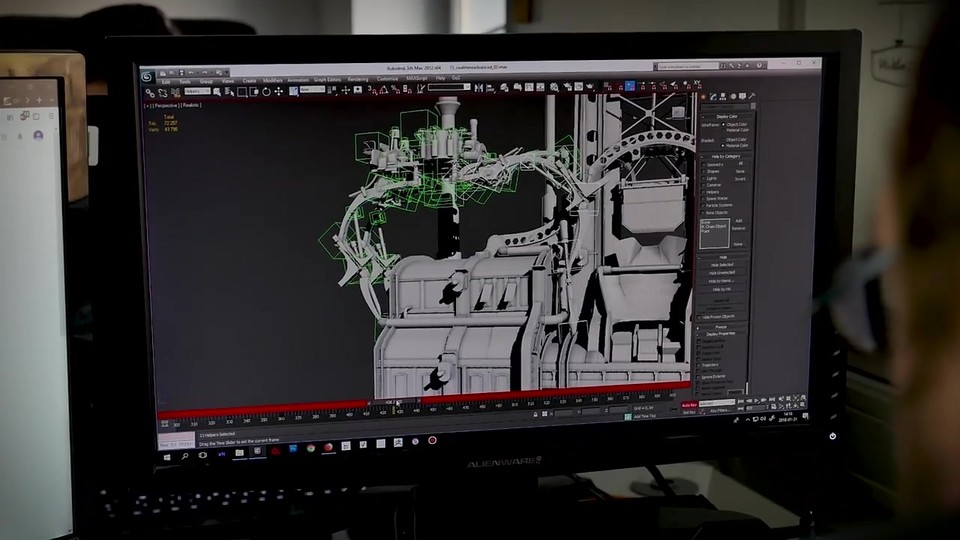Open the Display command panel tab
Image resolution: width=960 pixels, height=540 pixels.
[x=742, y=96]
